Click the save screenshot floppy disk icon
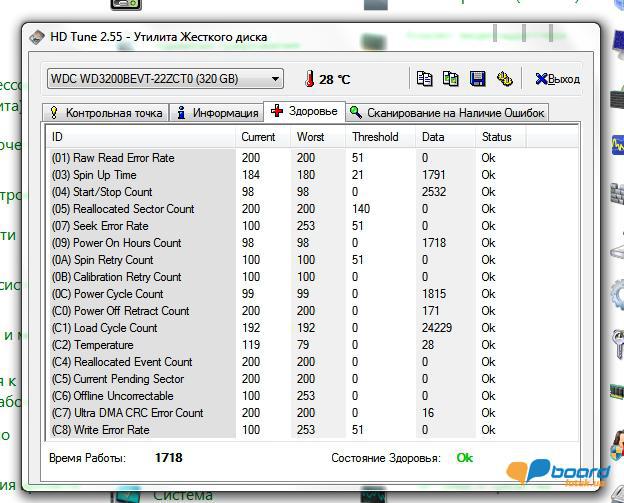Screen dimensions: 624x503 pos(478,78)
